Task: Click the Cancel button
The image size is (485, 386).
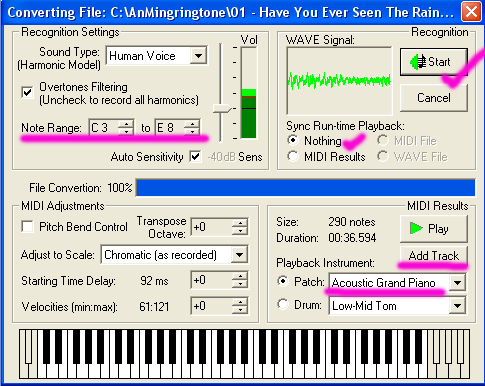Action: 434,98
